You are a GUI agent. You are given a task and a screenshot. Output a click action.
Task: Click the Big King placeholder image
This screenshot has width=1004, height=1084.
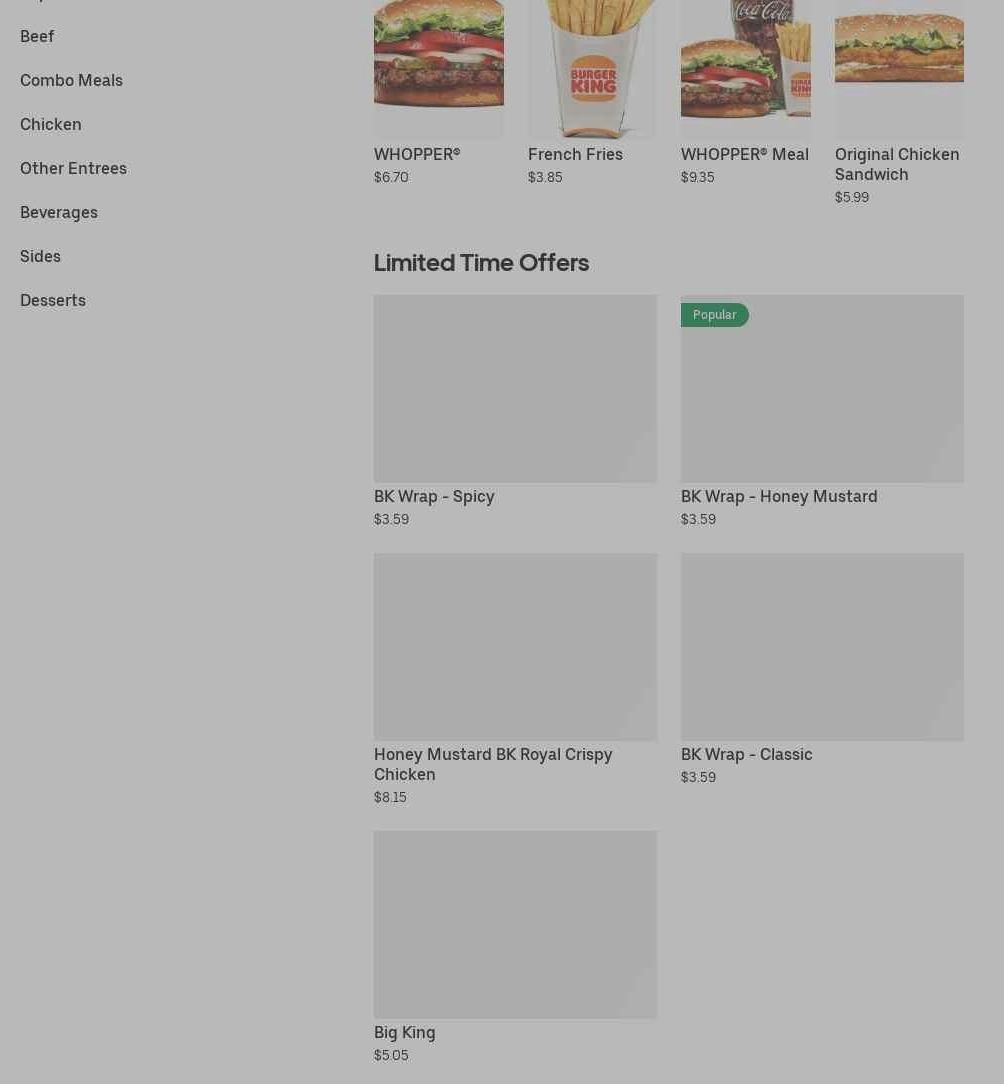(x=515, y=924)
